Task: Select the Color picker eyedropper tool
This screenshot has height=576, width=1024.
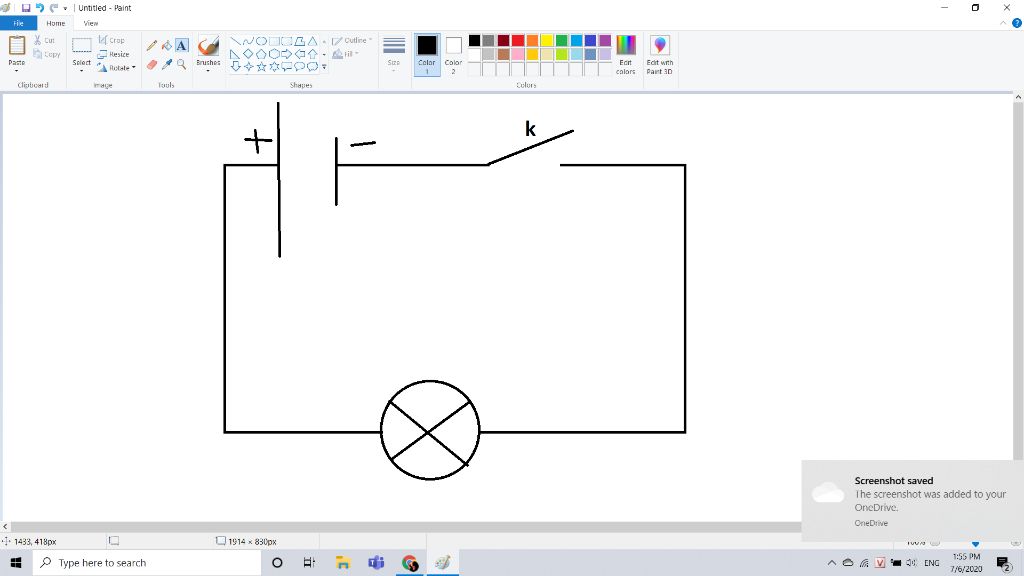Action: [167, 64]
